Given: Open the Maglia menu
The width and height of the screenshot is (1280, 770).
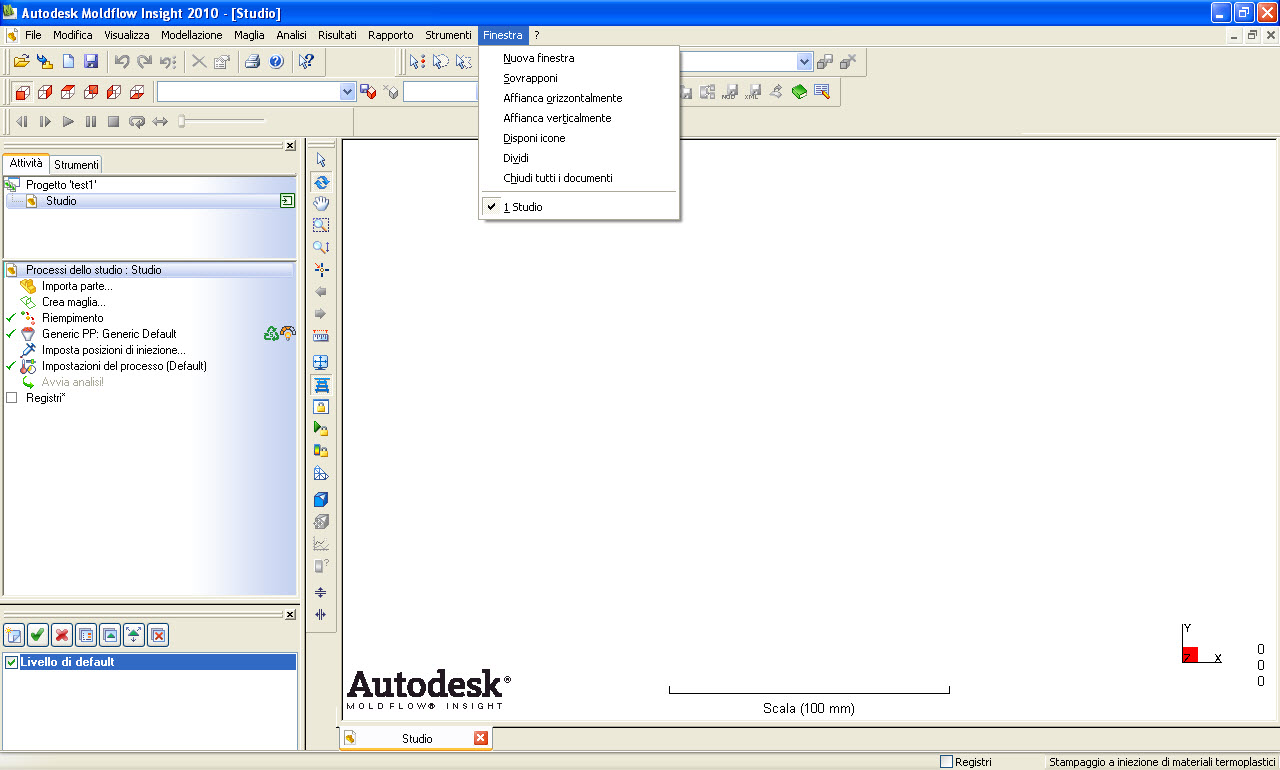Looking at the screenshot, I should coord(249,35).
